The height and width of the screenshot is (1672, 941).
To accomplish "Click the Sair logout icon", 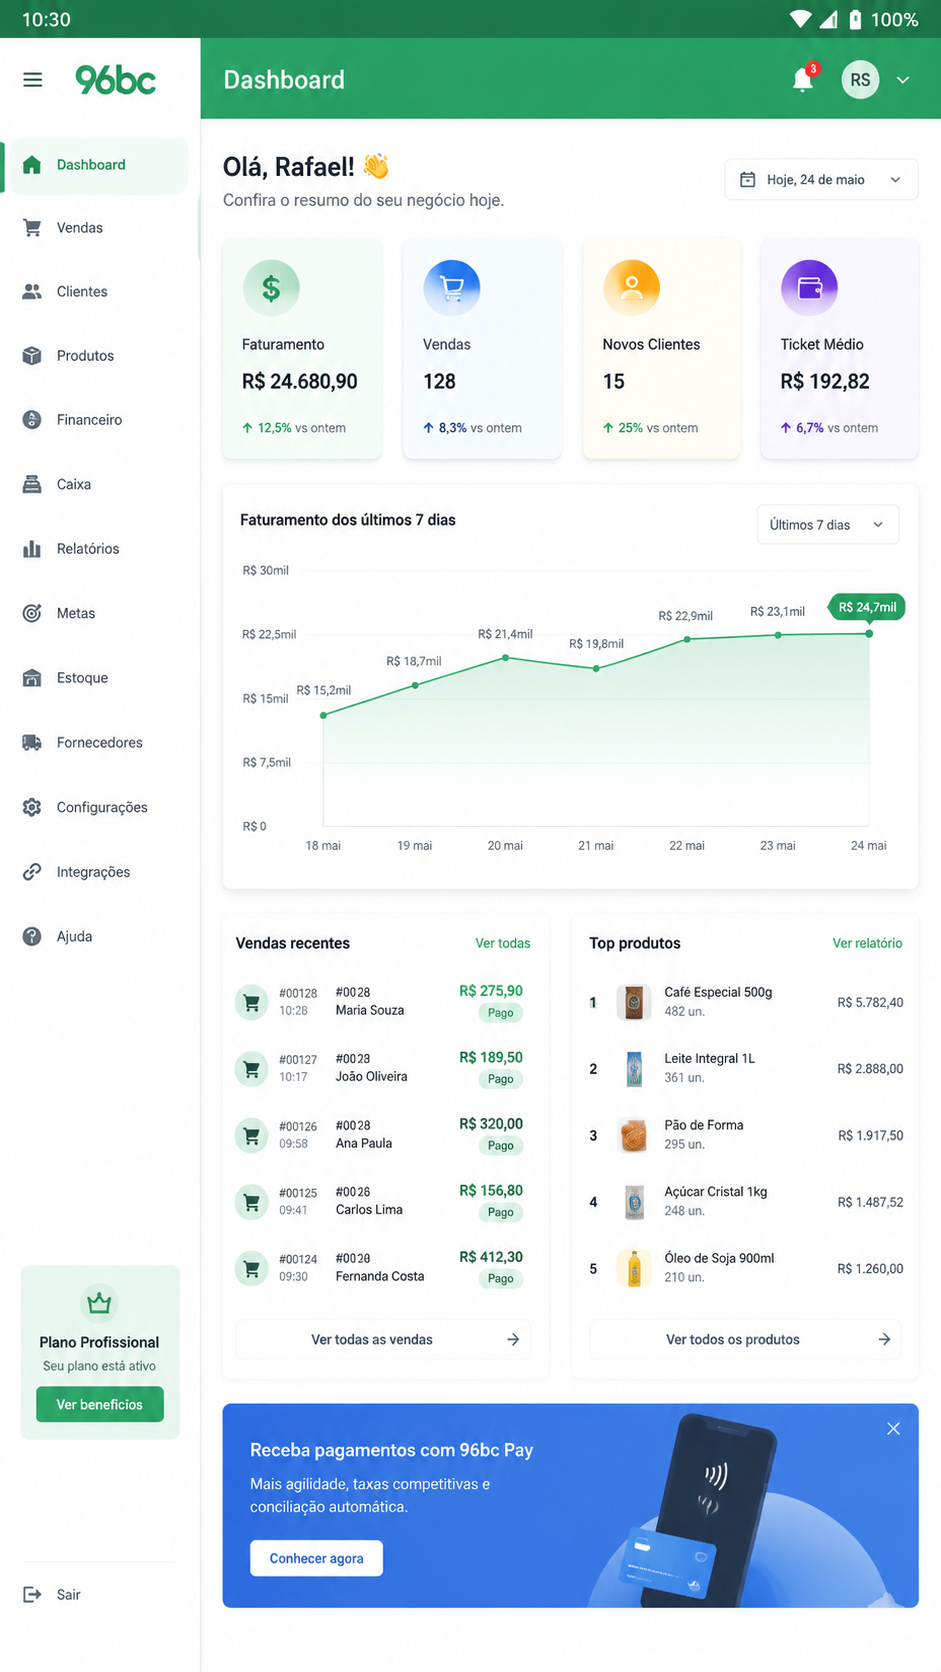I will (x=32, y=1594).
